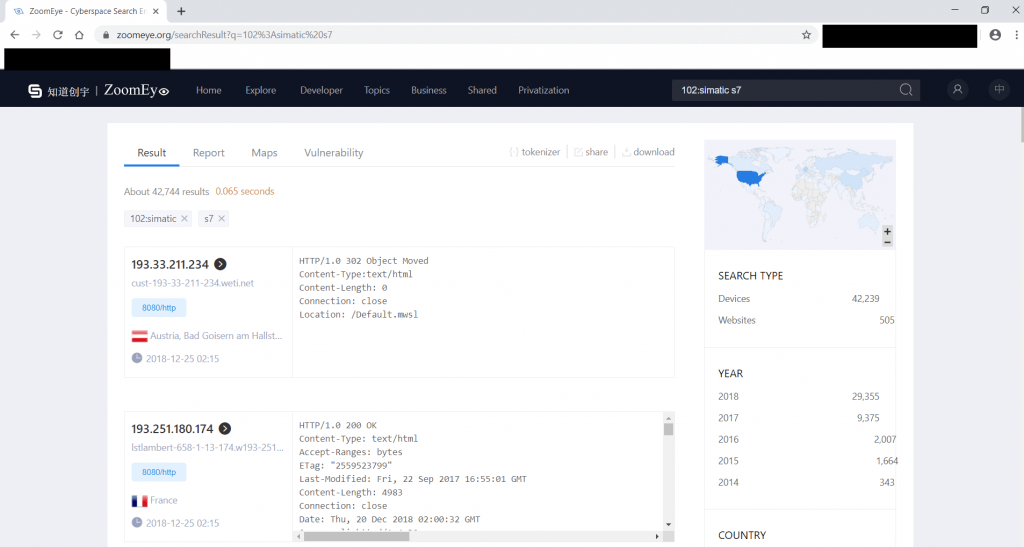Open the browser home icon

pyautogui.click(x=79, y=35)
